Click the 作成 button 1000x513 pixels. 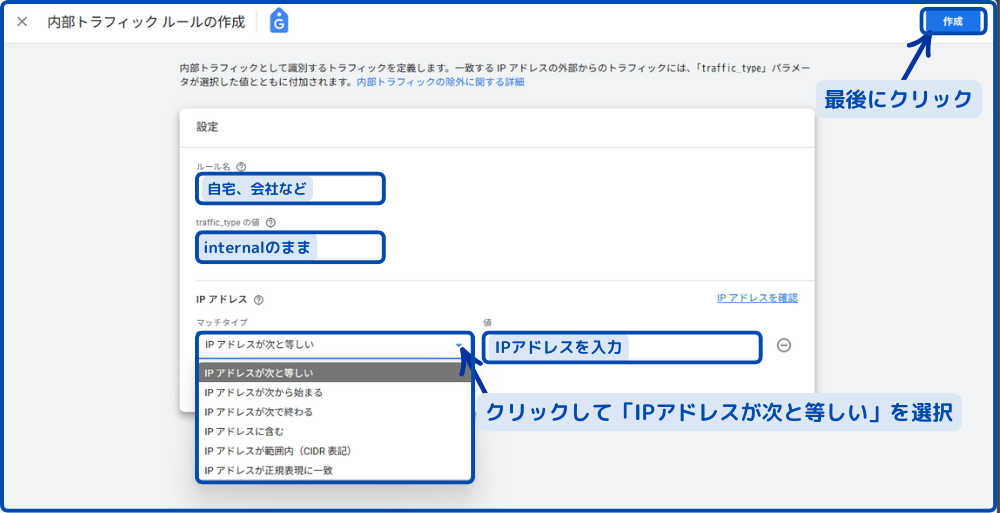pyautogui.click(x=952, y=21)
